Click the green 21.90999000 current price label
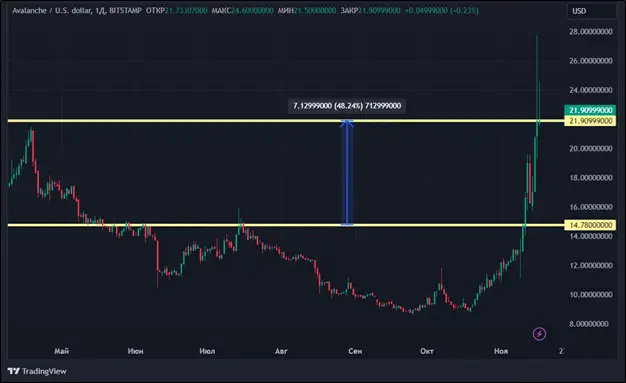This screenshot has width=626, height=383. point(590,110)
